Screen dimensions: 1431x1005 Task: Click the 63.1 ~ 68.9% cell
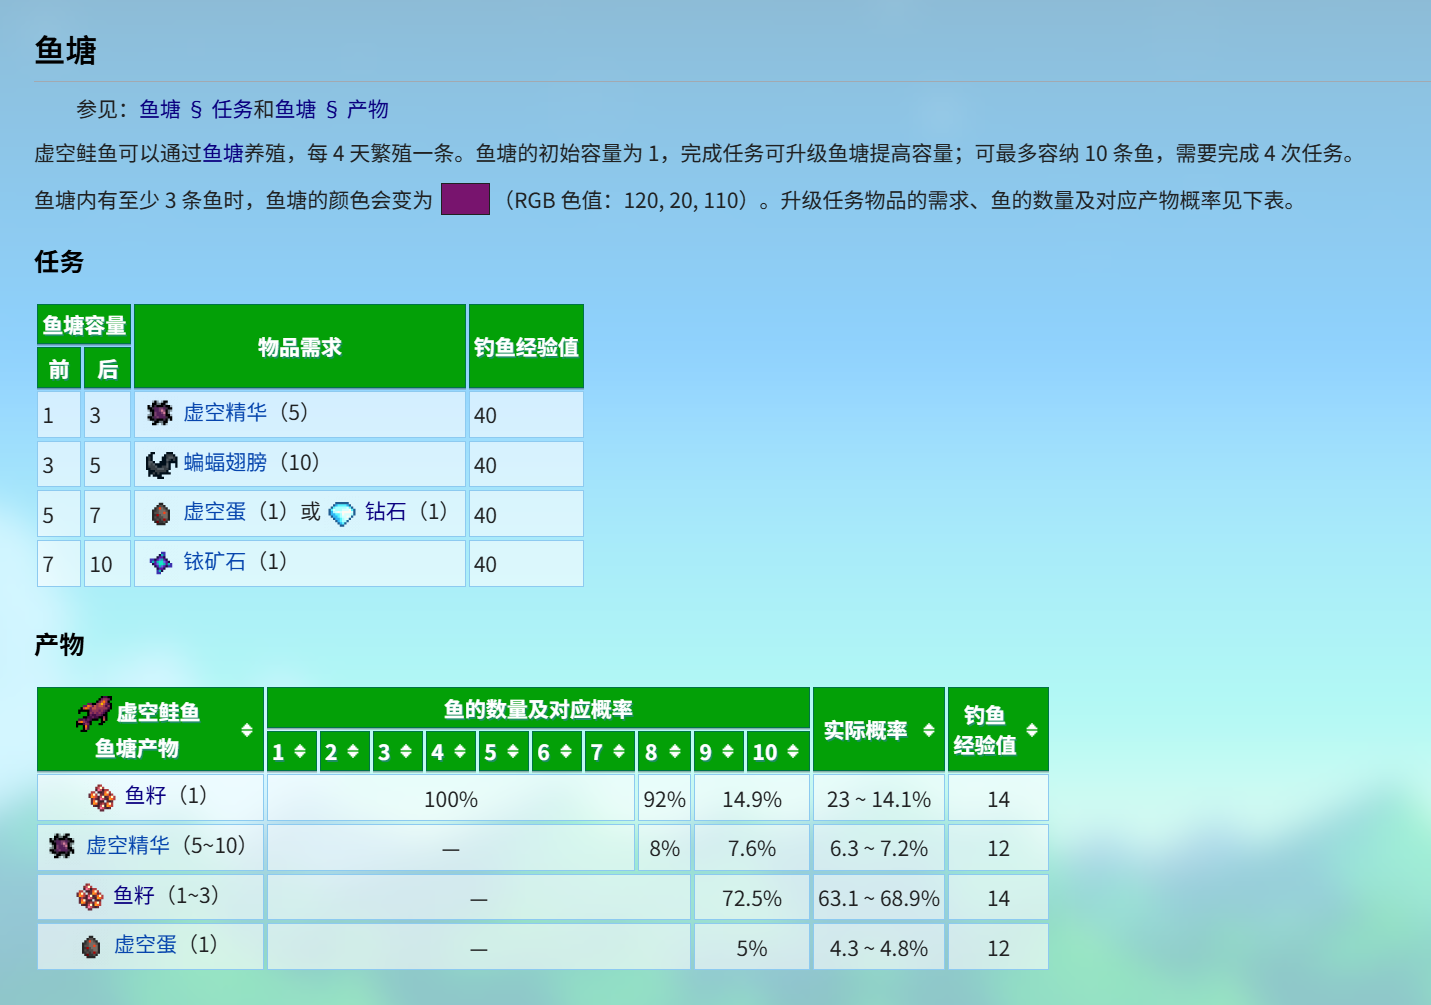click(879, 898)
